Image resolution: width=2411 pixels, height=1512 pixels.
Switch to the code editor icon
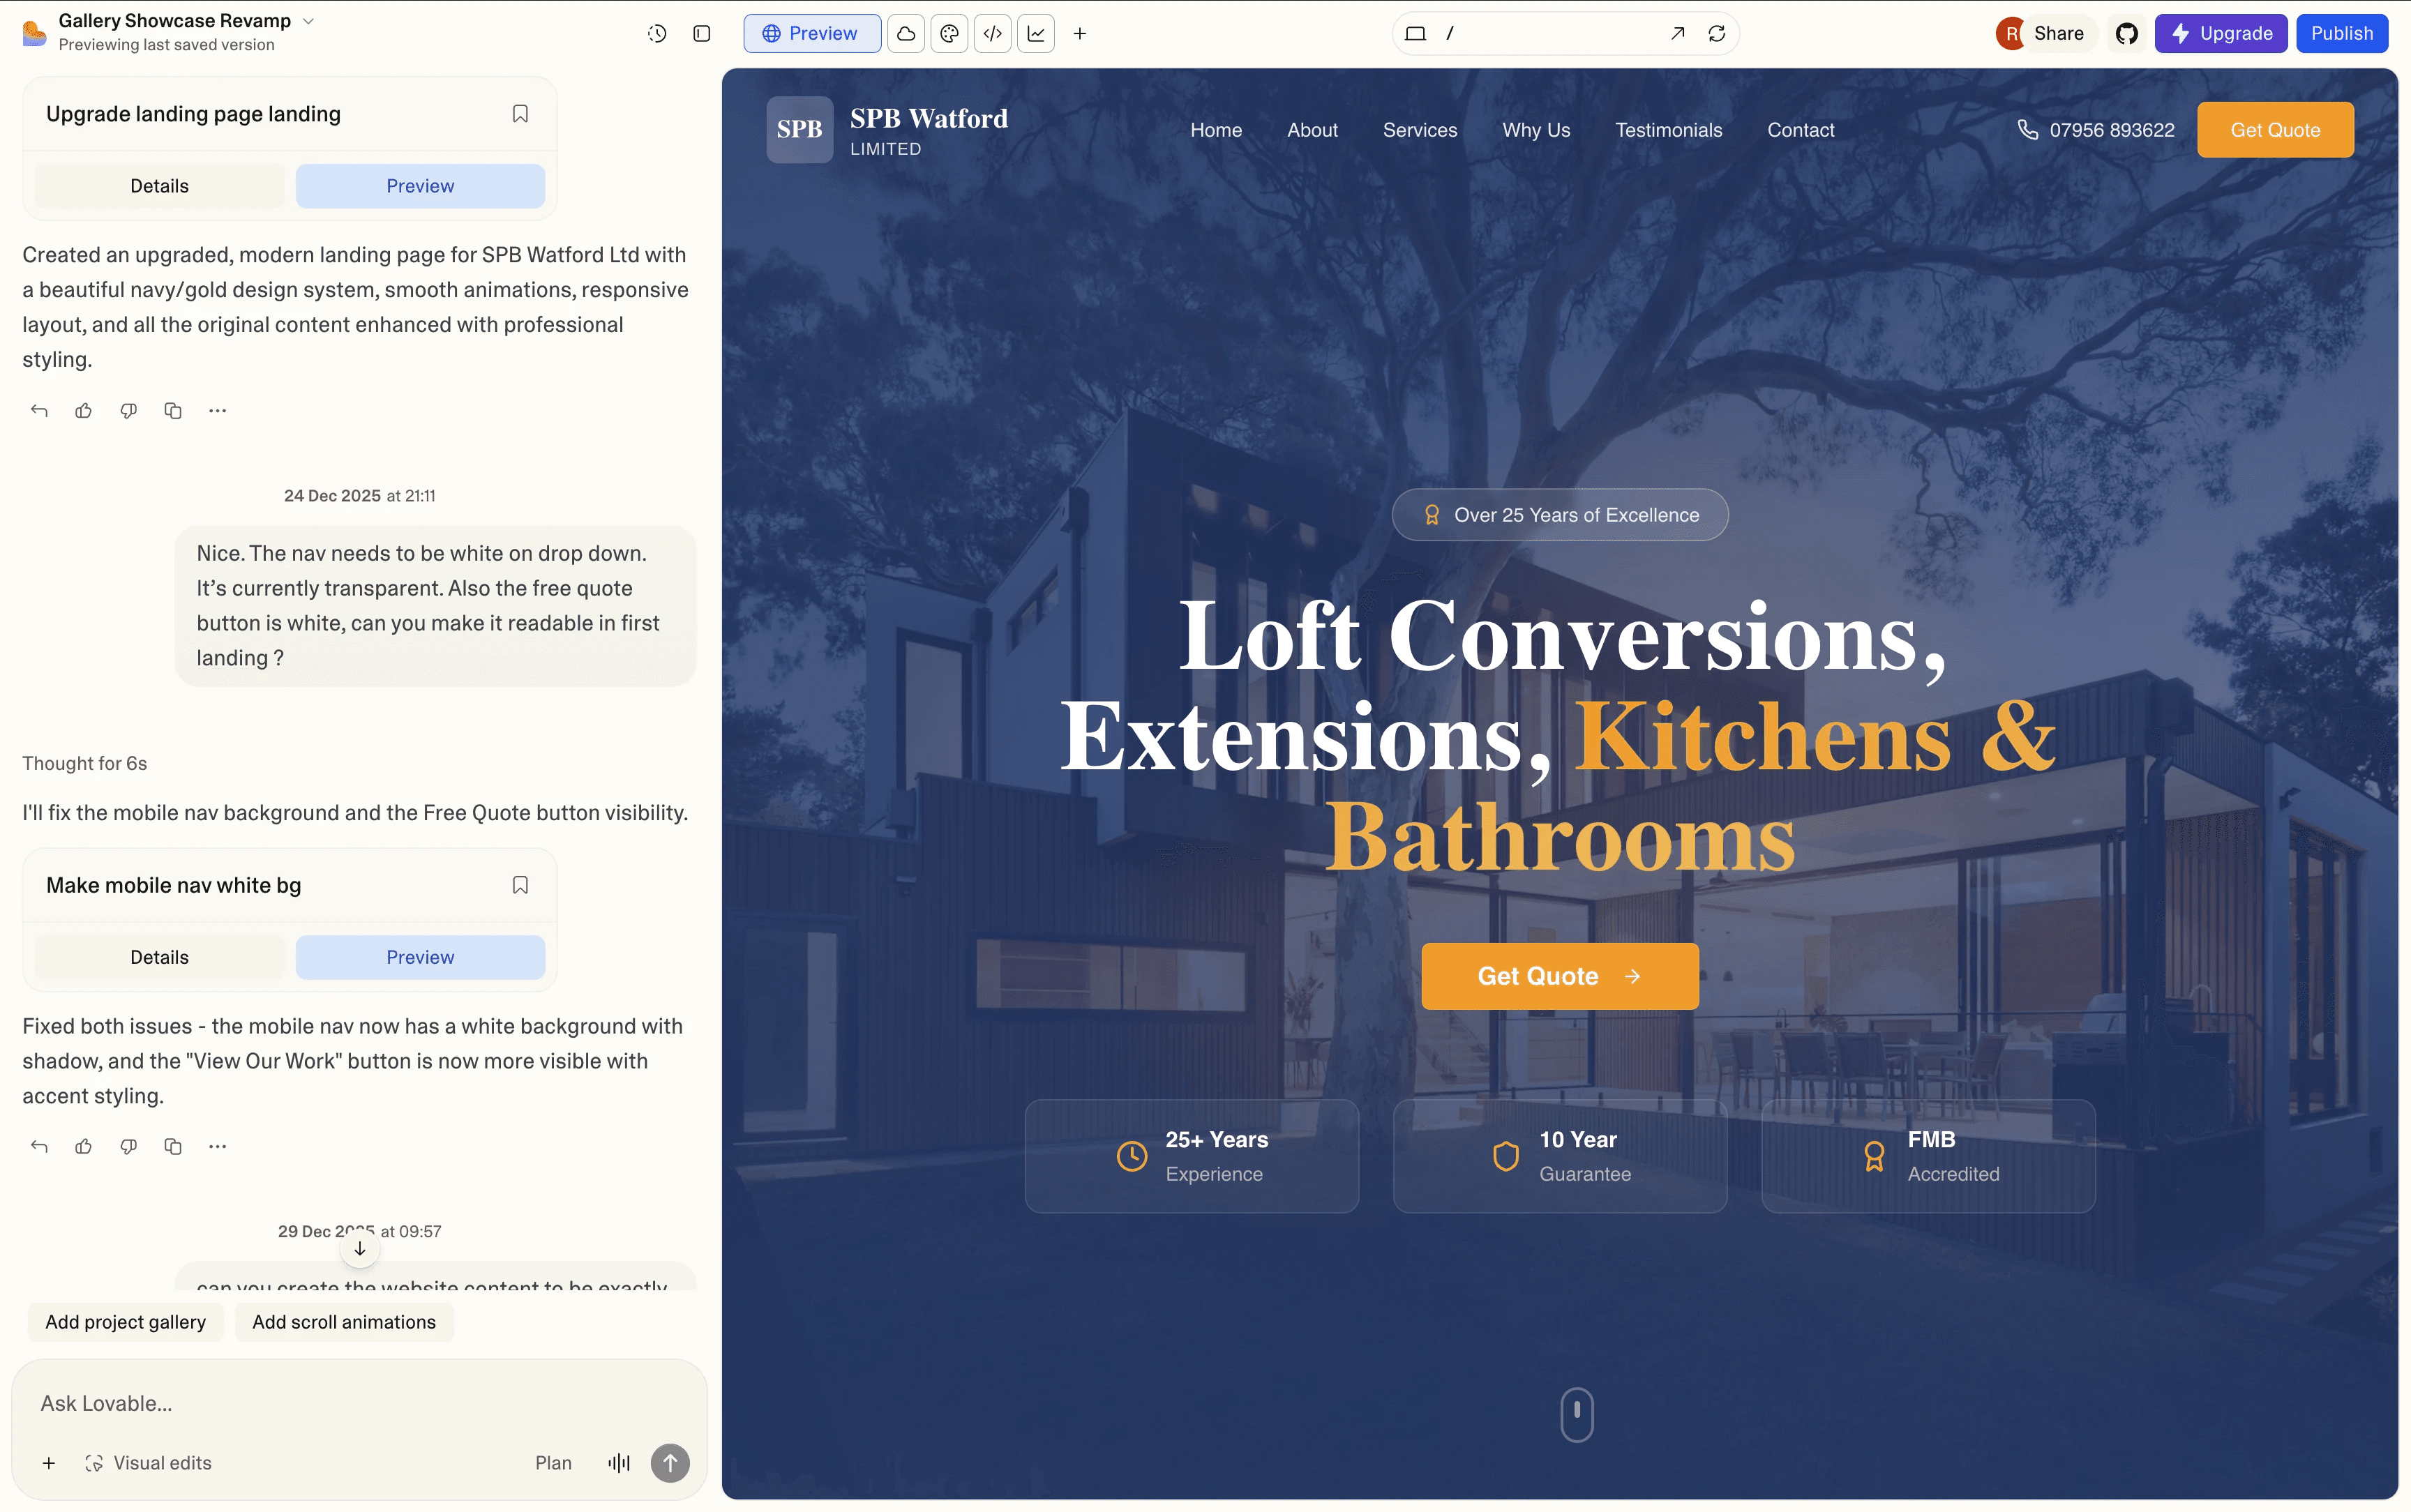pos(992,33)
